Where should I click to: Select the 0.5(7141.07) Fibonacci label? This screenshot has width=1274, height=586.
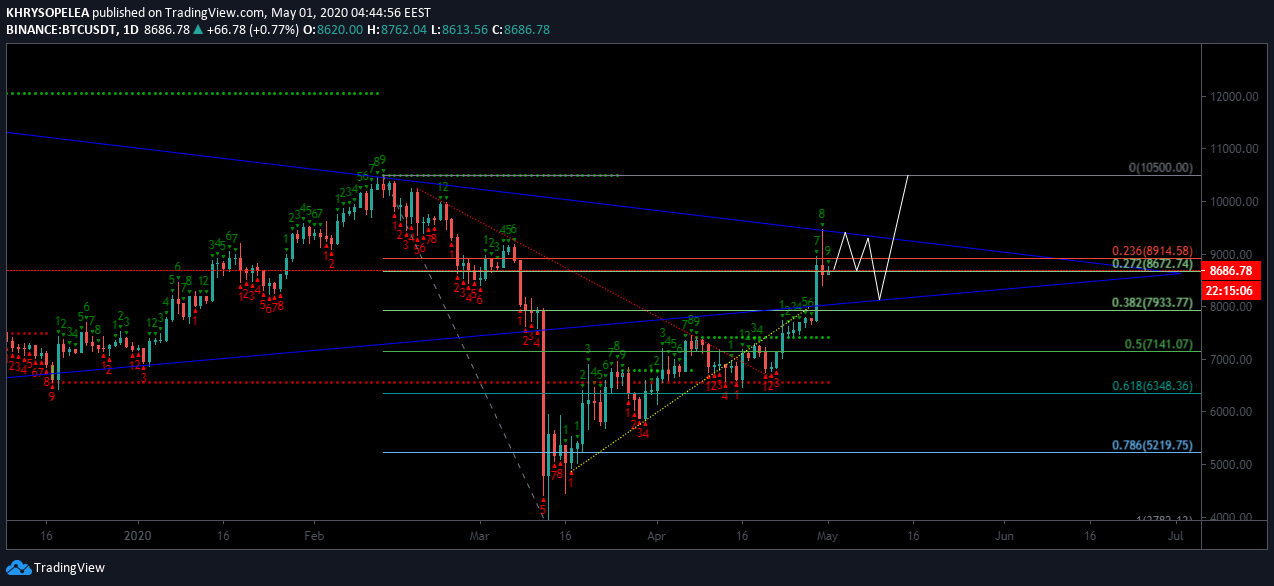pos(1157,344)
